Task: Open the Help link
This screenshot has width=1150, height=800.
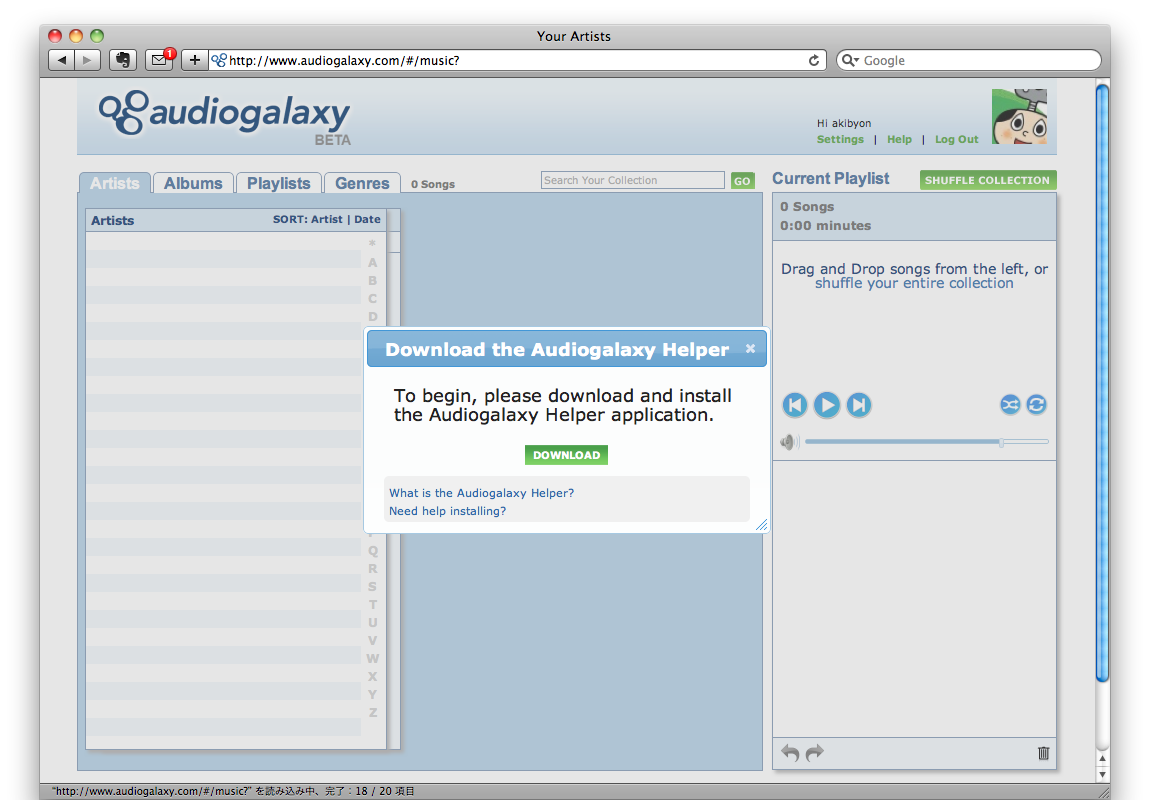Action: [x=899, y=139]
